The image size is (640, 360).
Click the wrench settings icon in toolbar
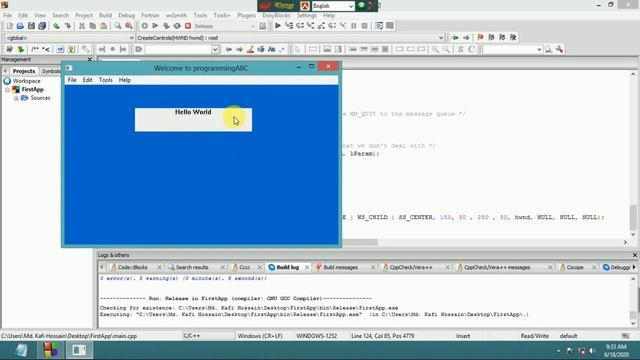(x=559, y=49)
